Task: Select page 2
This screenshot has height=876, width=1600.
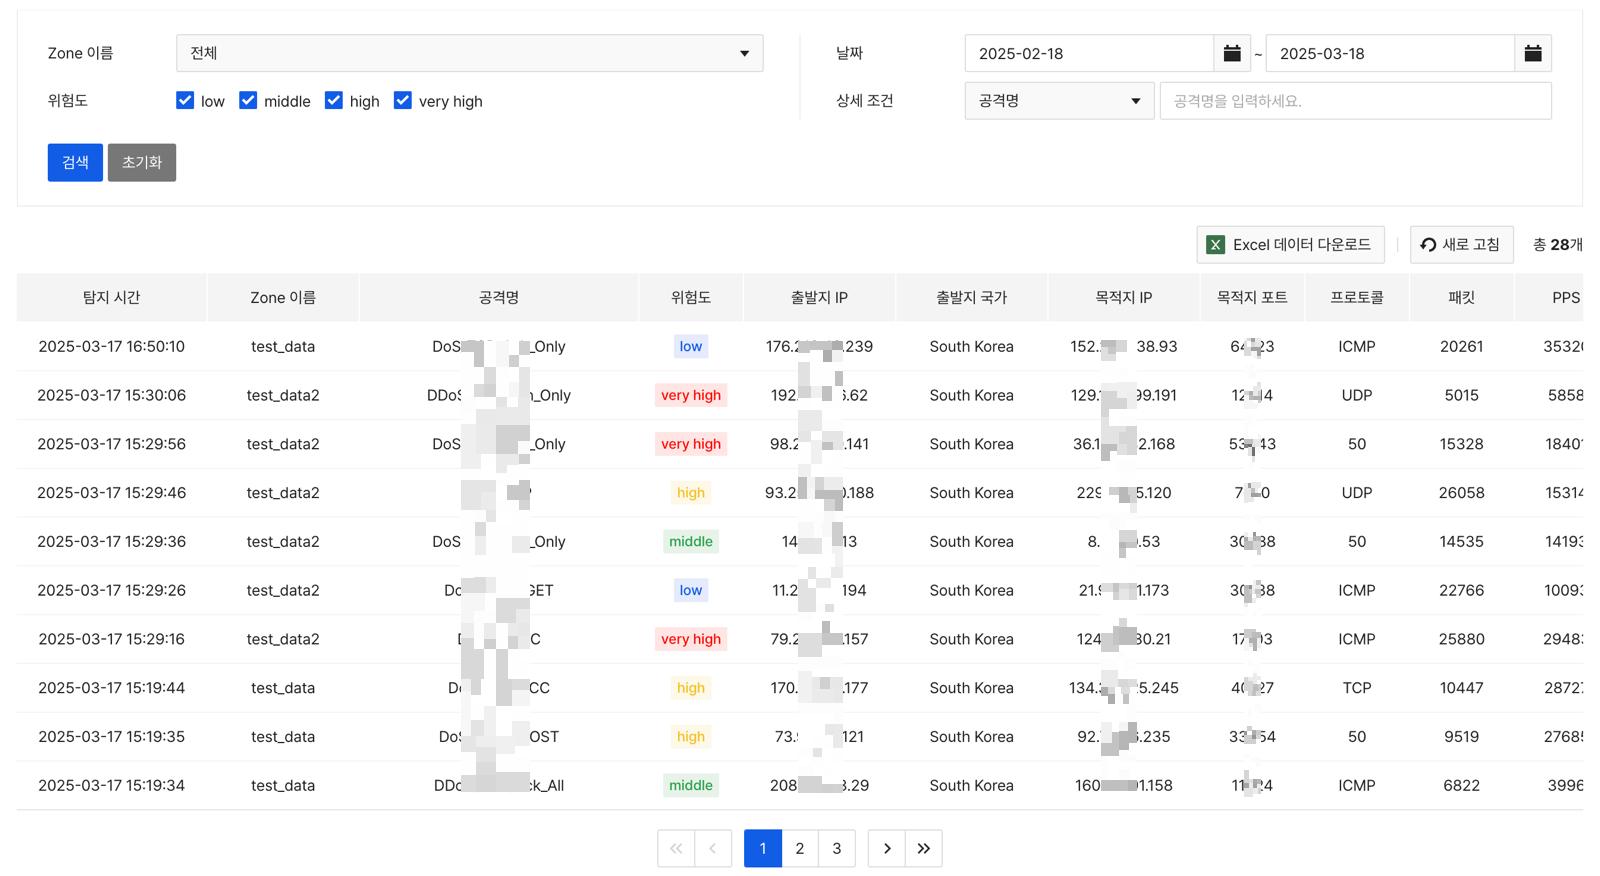Action: pos(800,849)
